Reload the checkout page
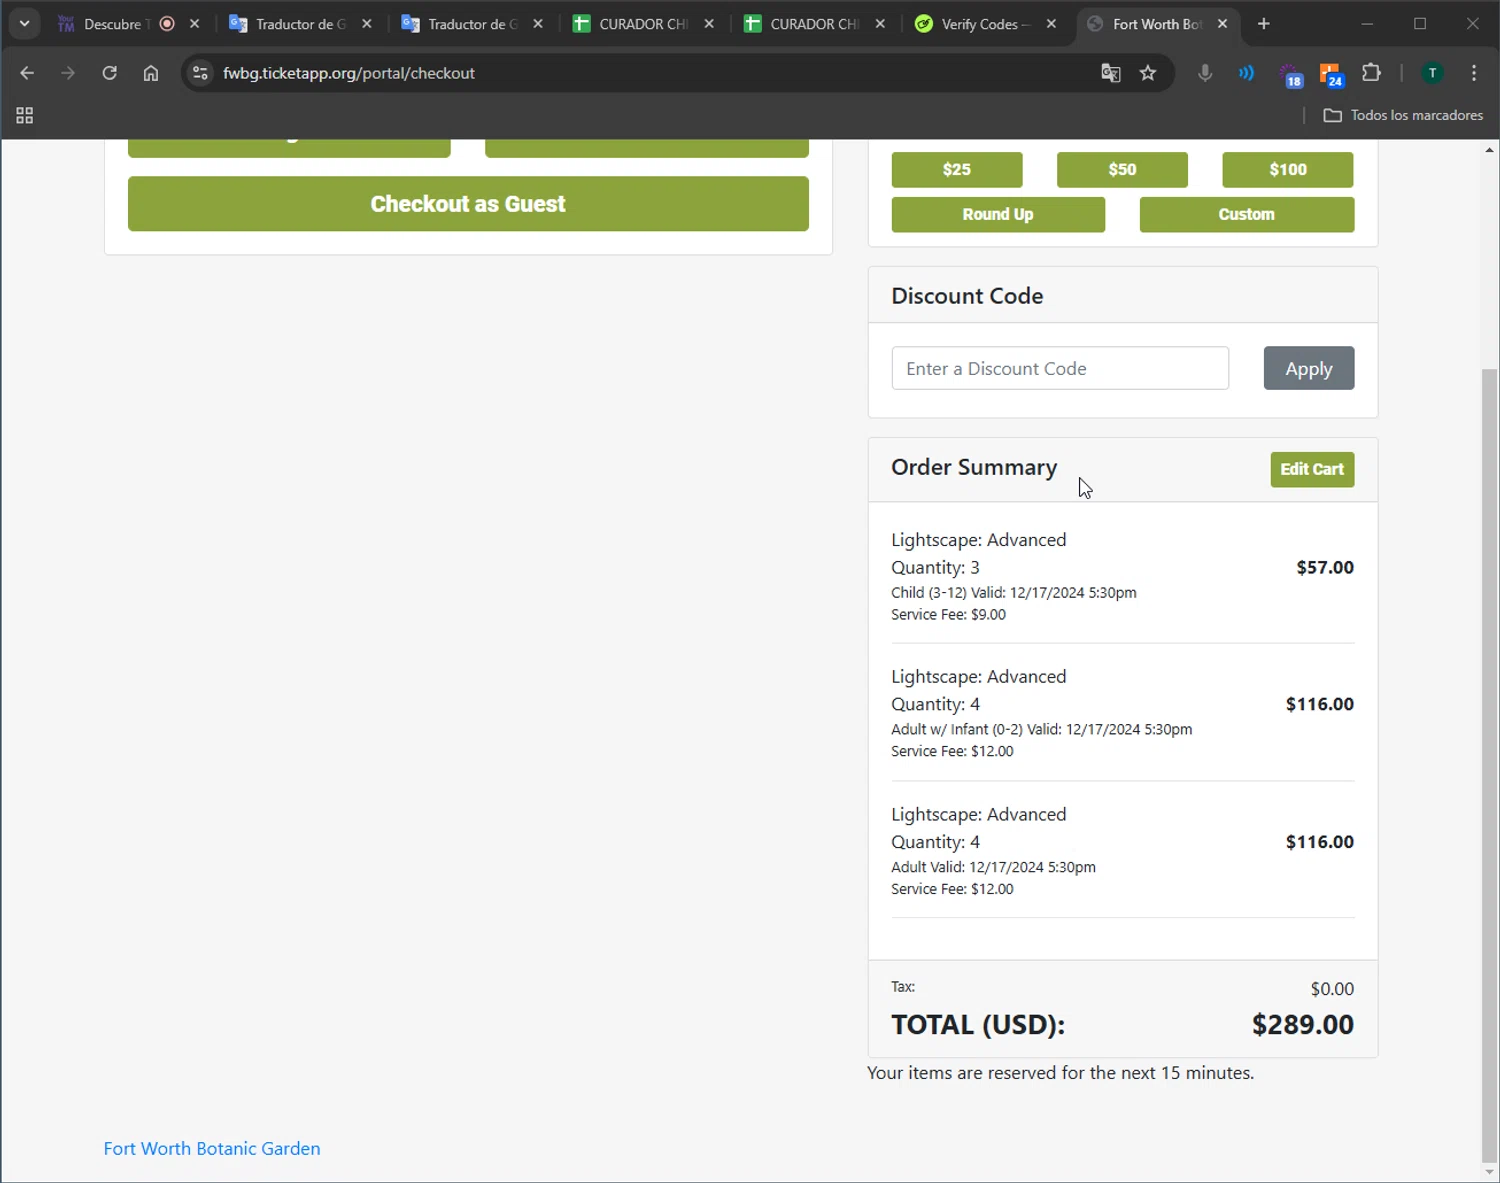 click(x=110, y=73)
